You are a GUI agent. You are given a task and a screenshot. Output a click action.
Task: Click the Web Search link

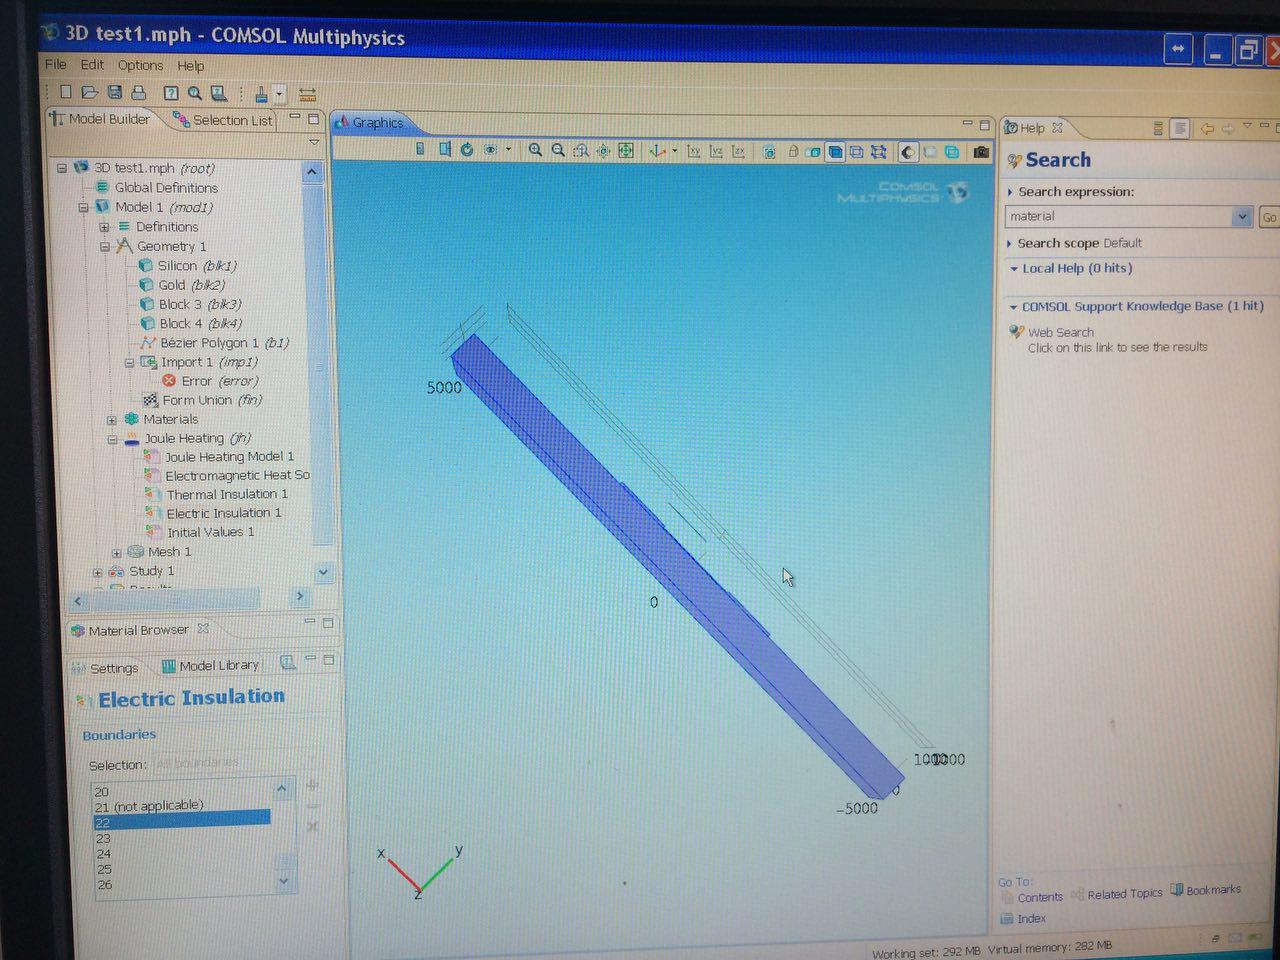pyautogui.click(x=1060, y=332)
